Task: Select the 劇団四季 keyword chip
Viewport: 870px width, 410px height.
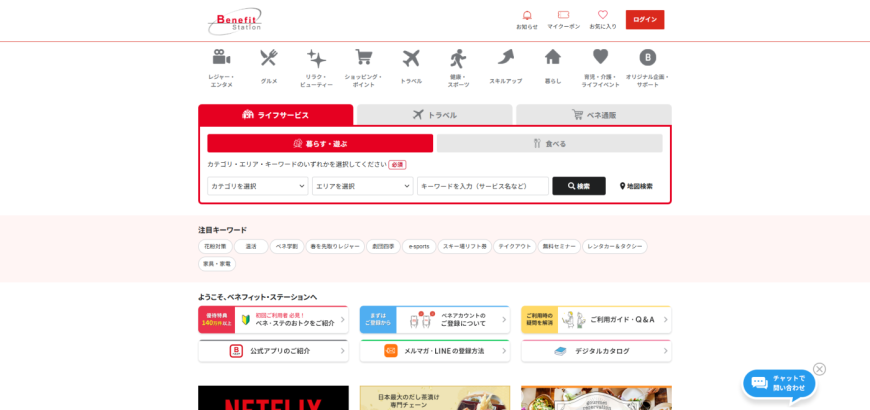Action: click(383, 246)
